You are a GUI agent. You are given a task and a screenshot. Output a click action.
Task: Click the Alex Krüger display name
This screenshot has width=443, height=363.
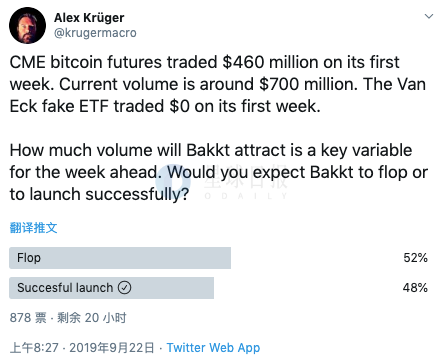[89, 17]
